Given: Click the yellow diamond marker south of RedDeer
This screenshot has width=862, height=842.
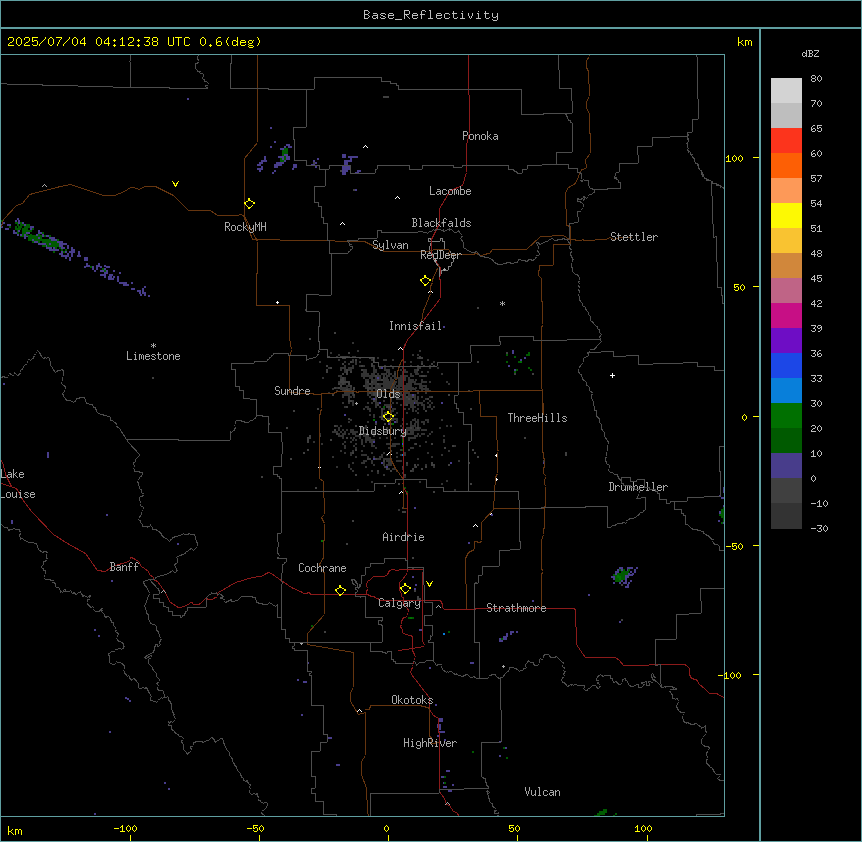Looking at the screenshot, I should 426,281.
